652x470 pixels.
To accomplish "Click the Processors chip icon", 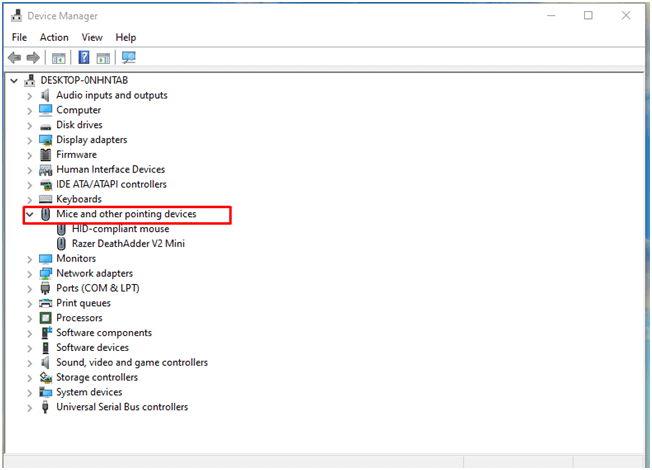I will (x=45, y=318).
